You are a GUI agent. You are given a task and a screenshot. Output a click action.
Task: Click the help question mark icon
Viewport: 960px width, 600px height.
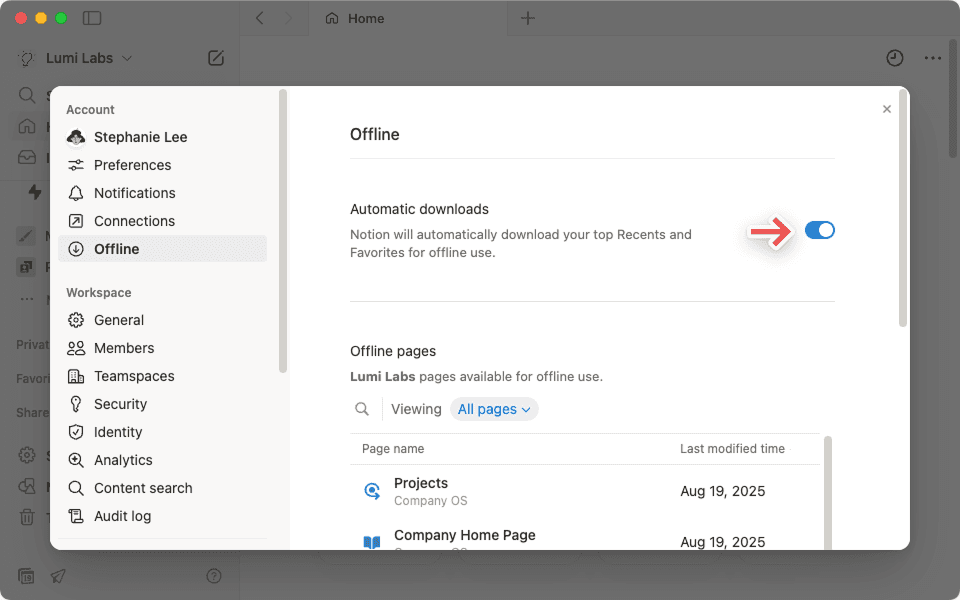coord(214,576)
